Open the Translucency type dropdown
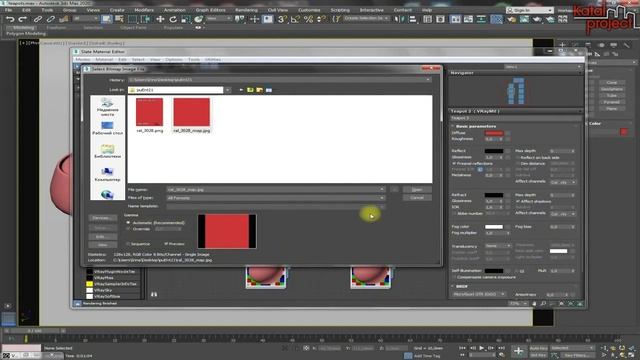The image size is (640, 360). (x=498, y=246)
